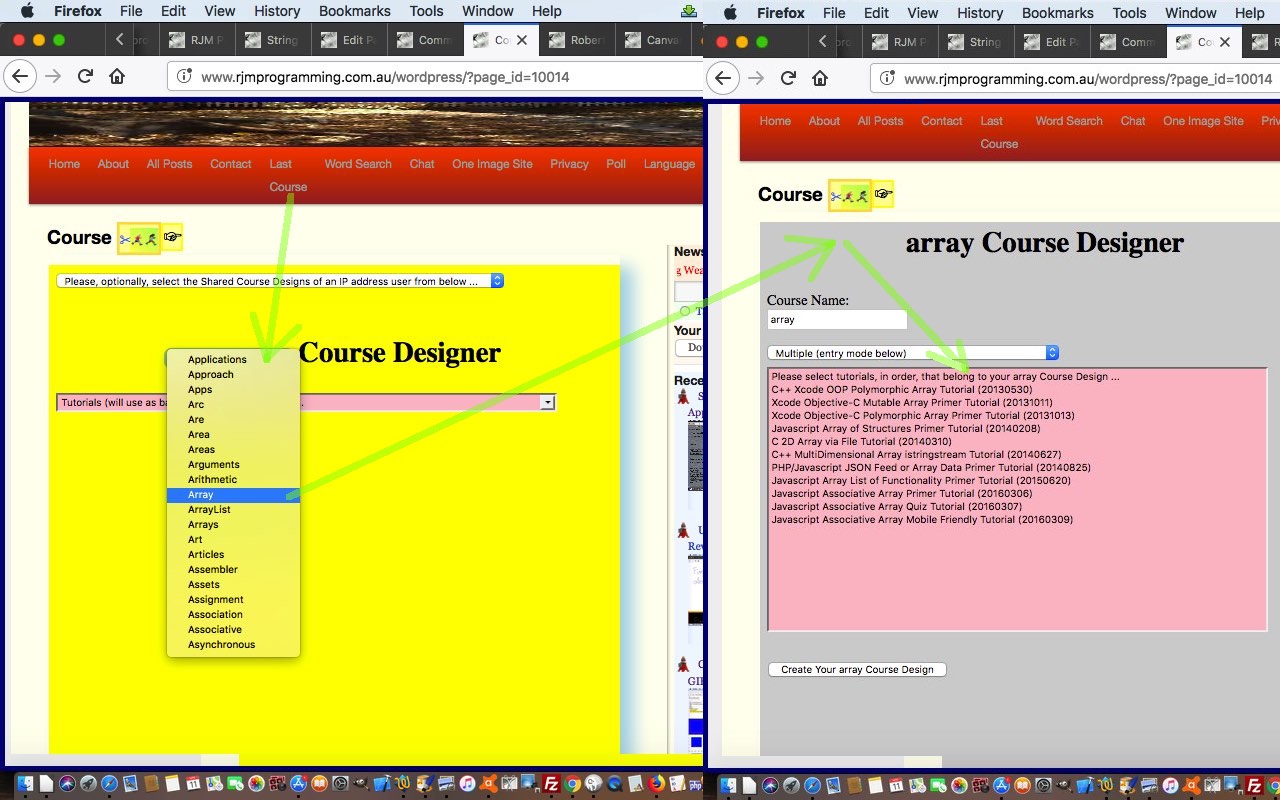Image resolution: width=1280 pixels, height=800 pixels.
Task: Open Word Search link in left window navigation
Action: click(358, 164)
